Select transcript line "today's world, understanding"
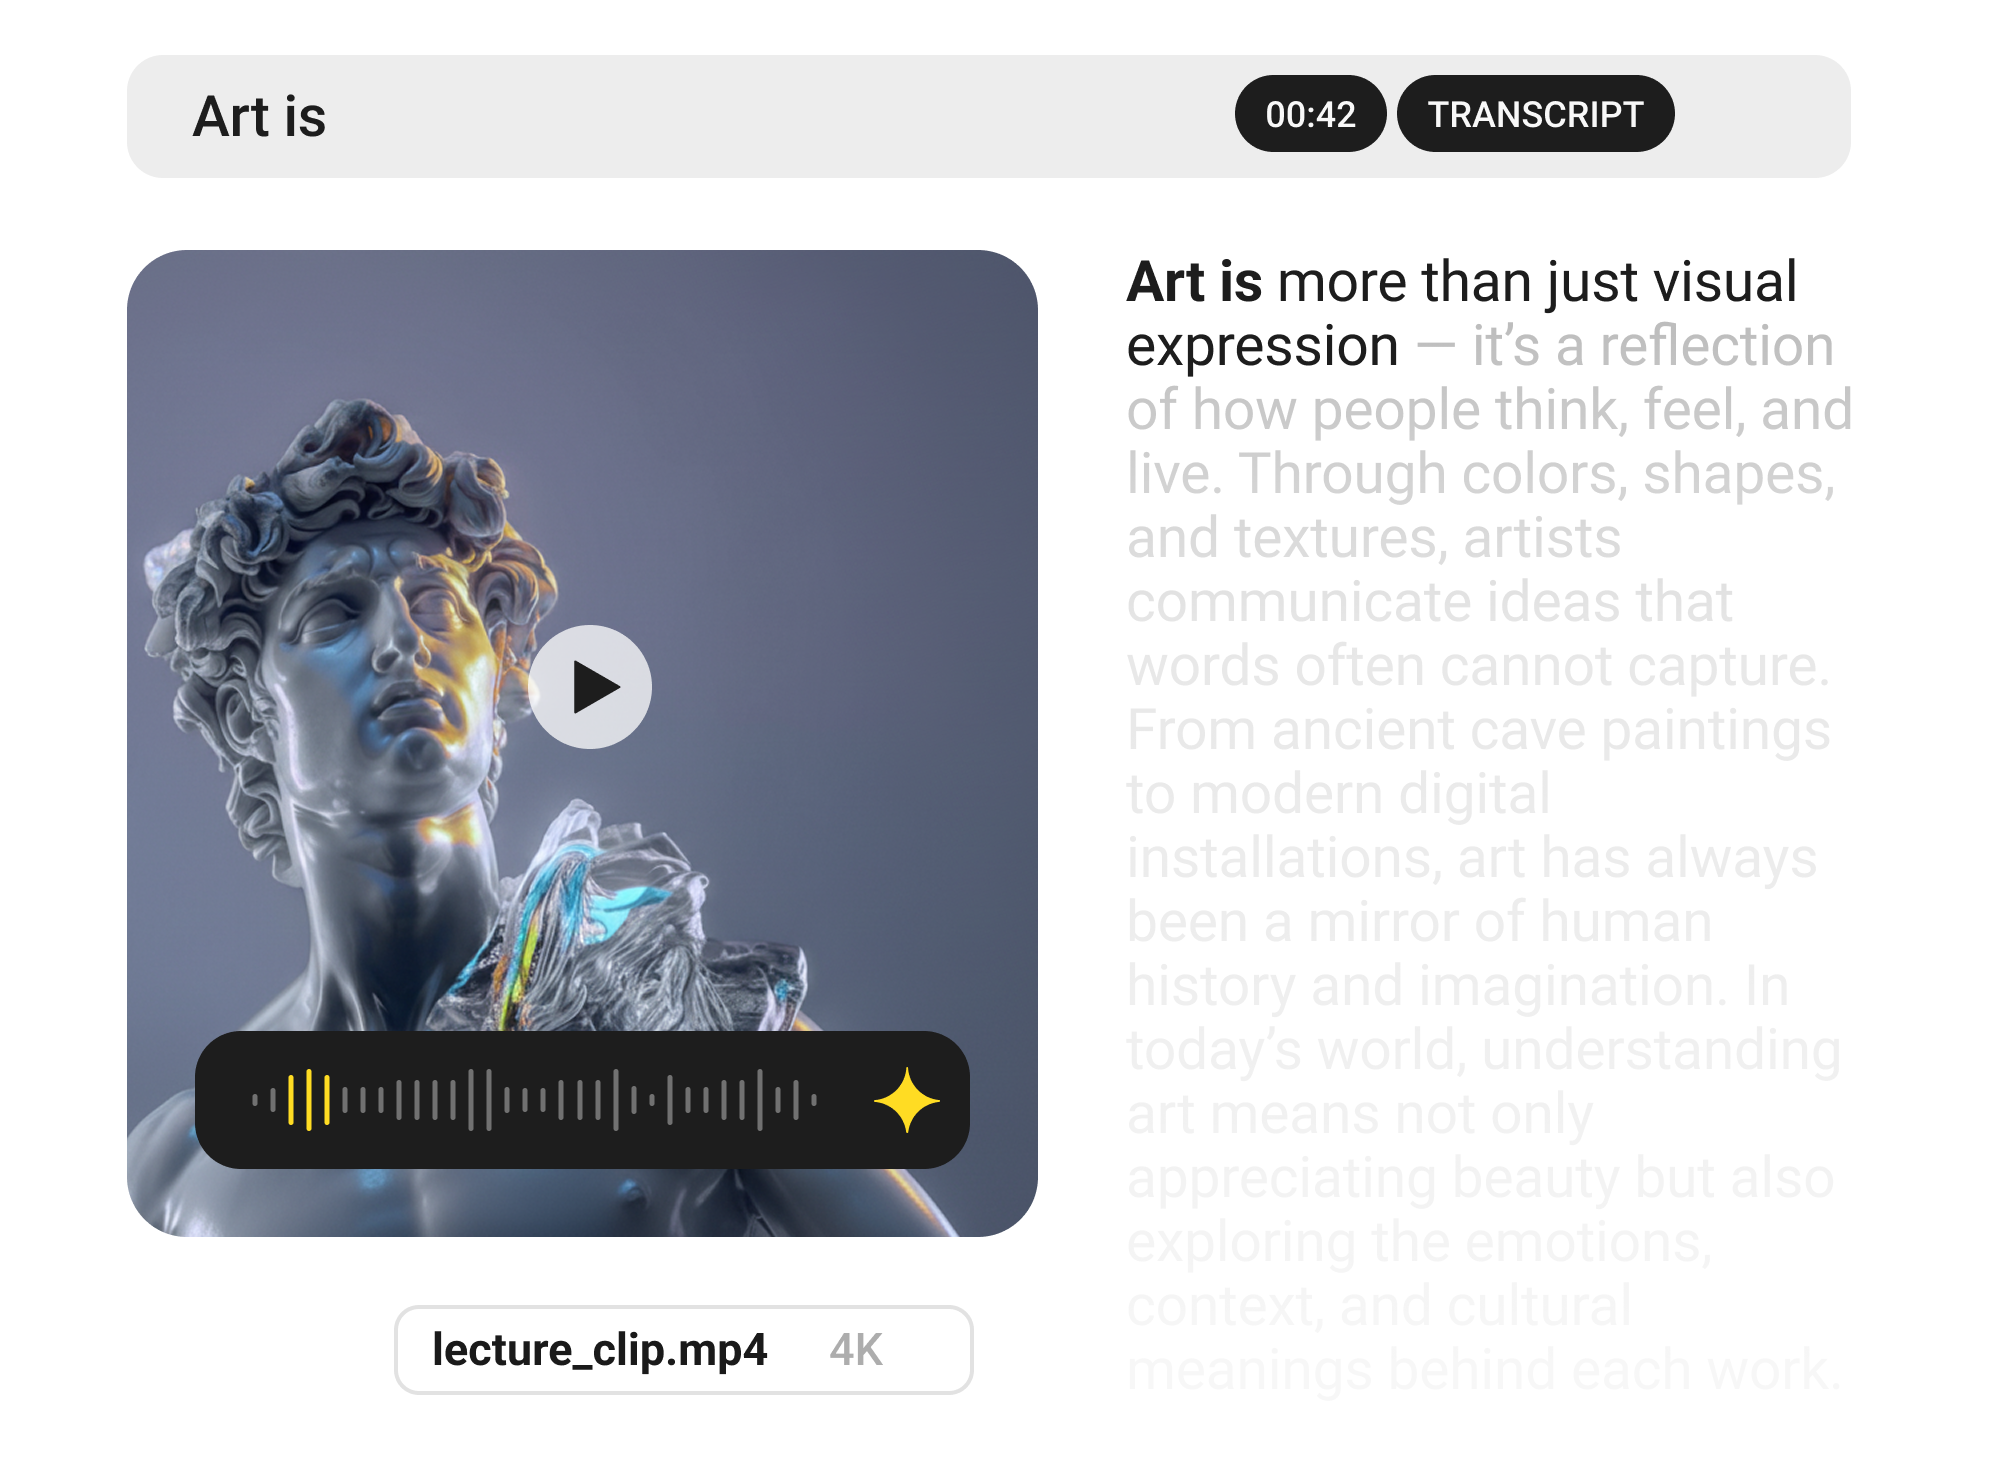This screenshot has height=1484, width=2000. (x=1484, y=1051)
